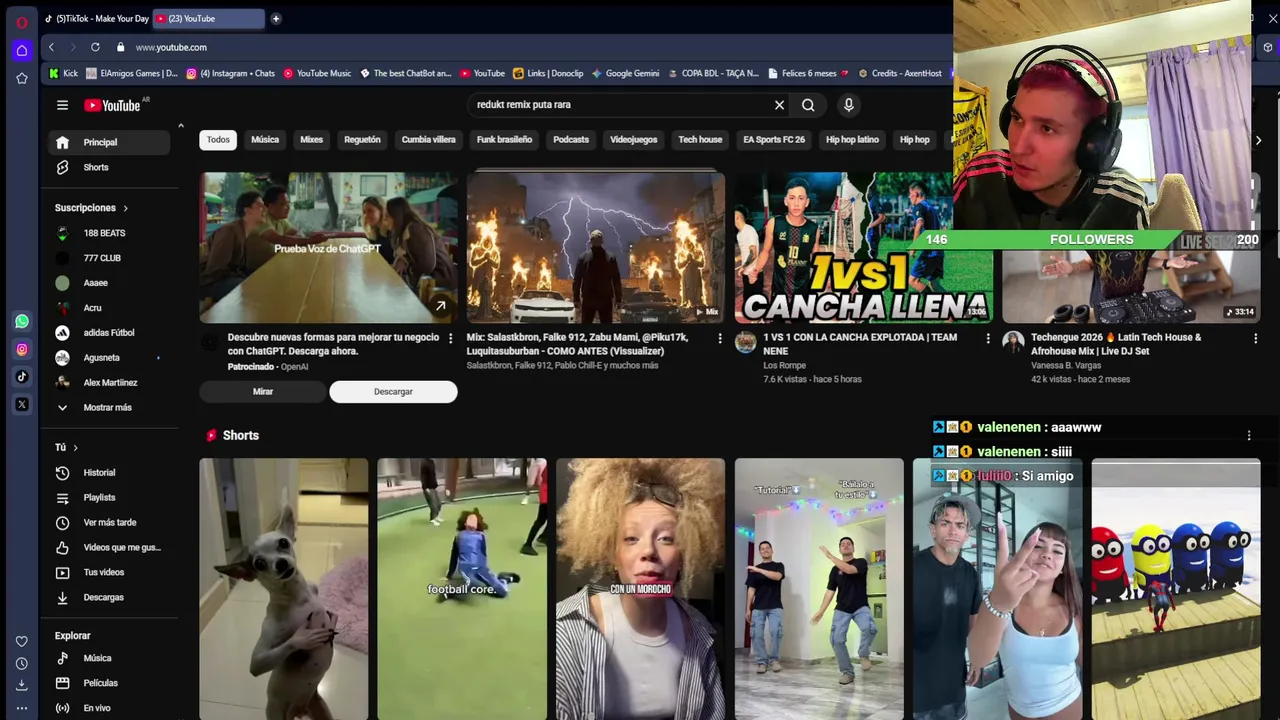Show more filter chips with right arrow

click(1258, 140)
